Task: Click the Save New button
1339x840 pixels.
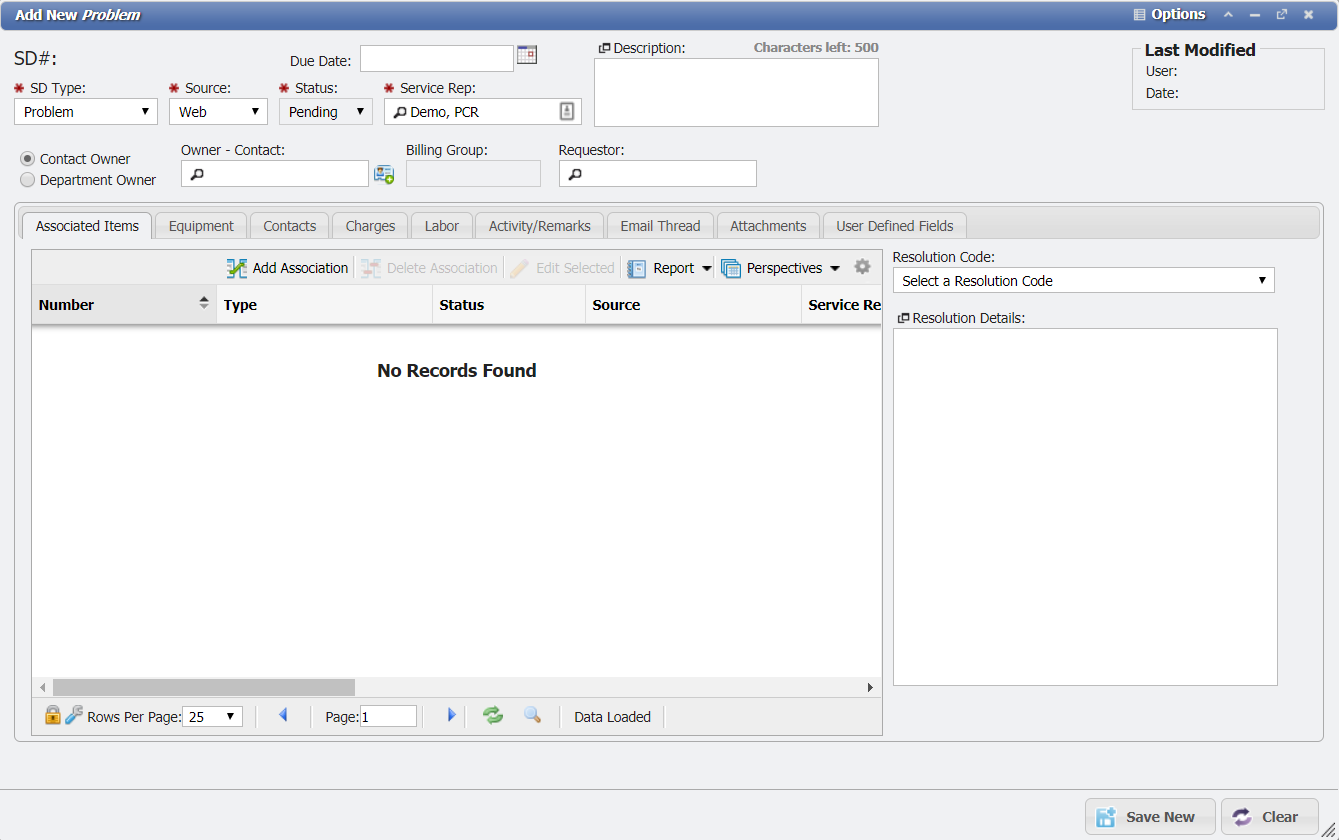Action: click(x=1150, y=817)
